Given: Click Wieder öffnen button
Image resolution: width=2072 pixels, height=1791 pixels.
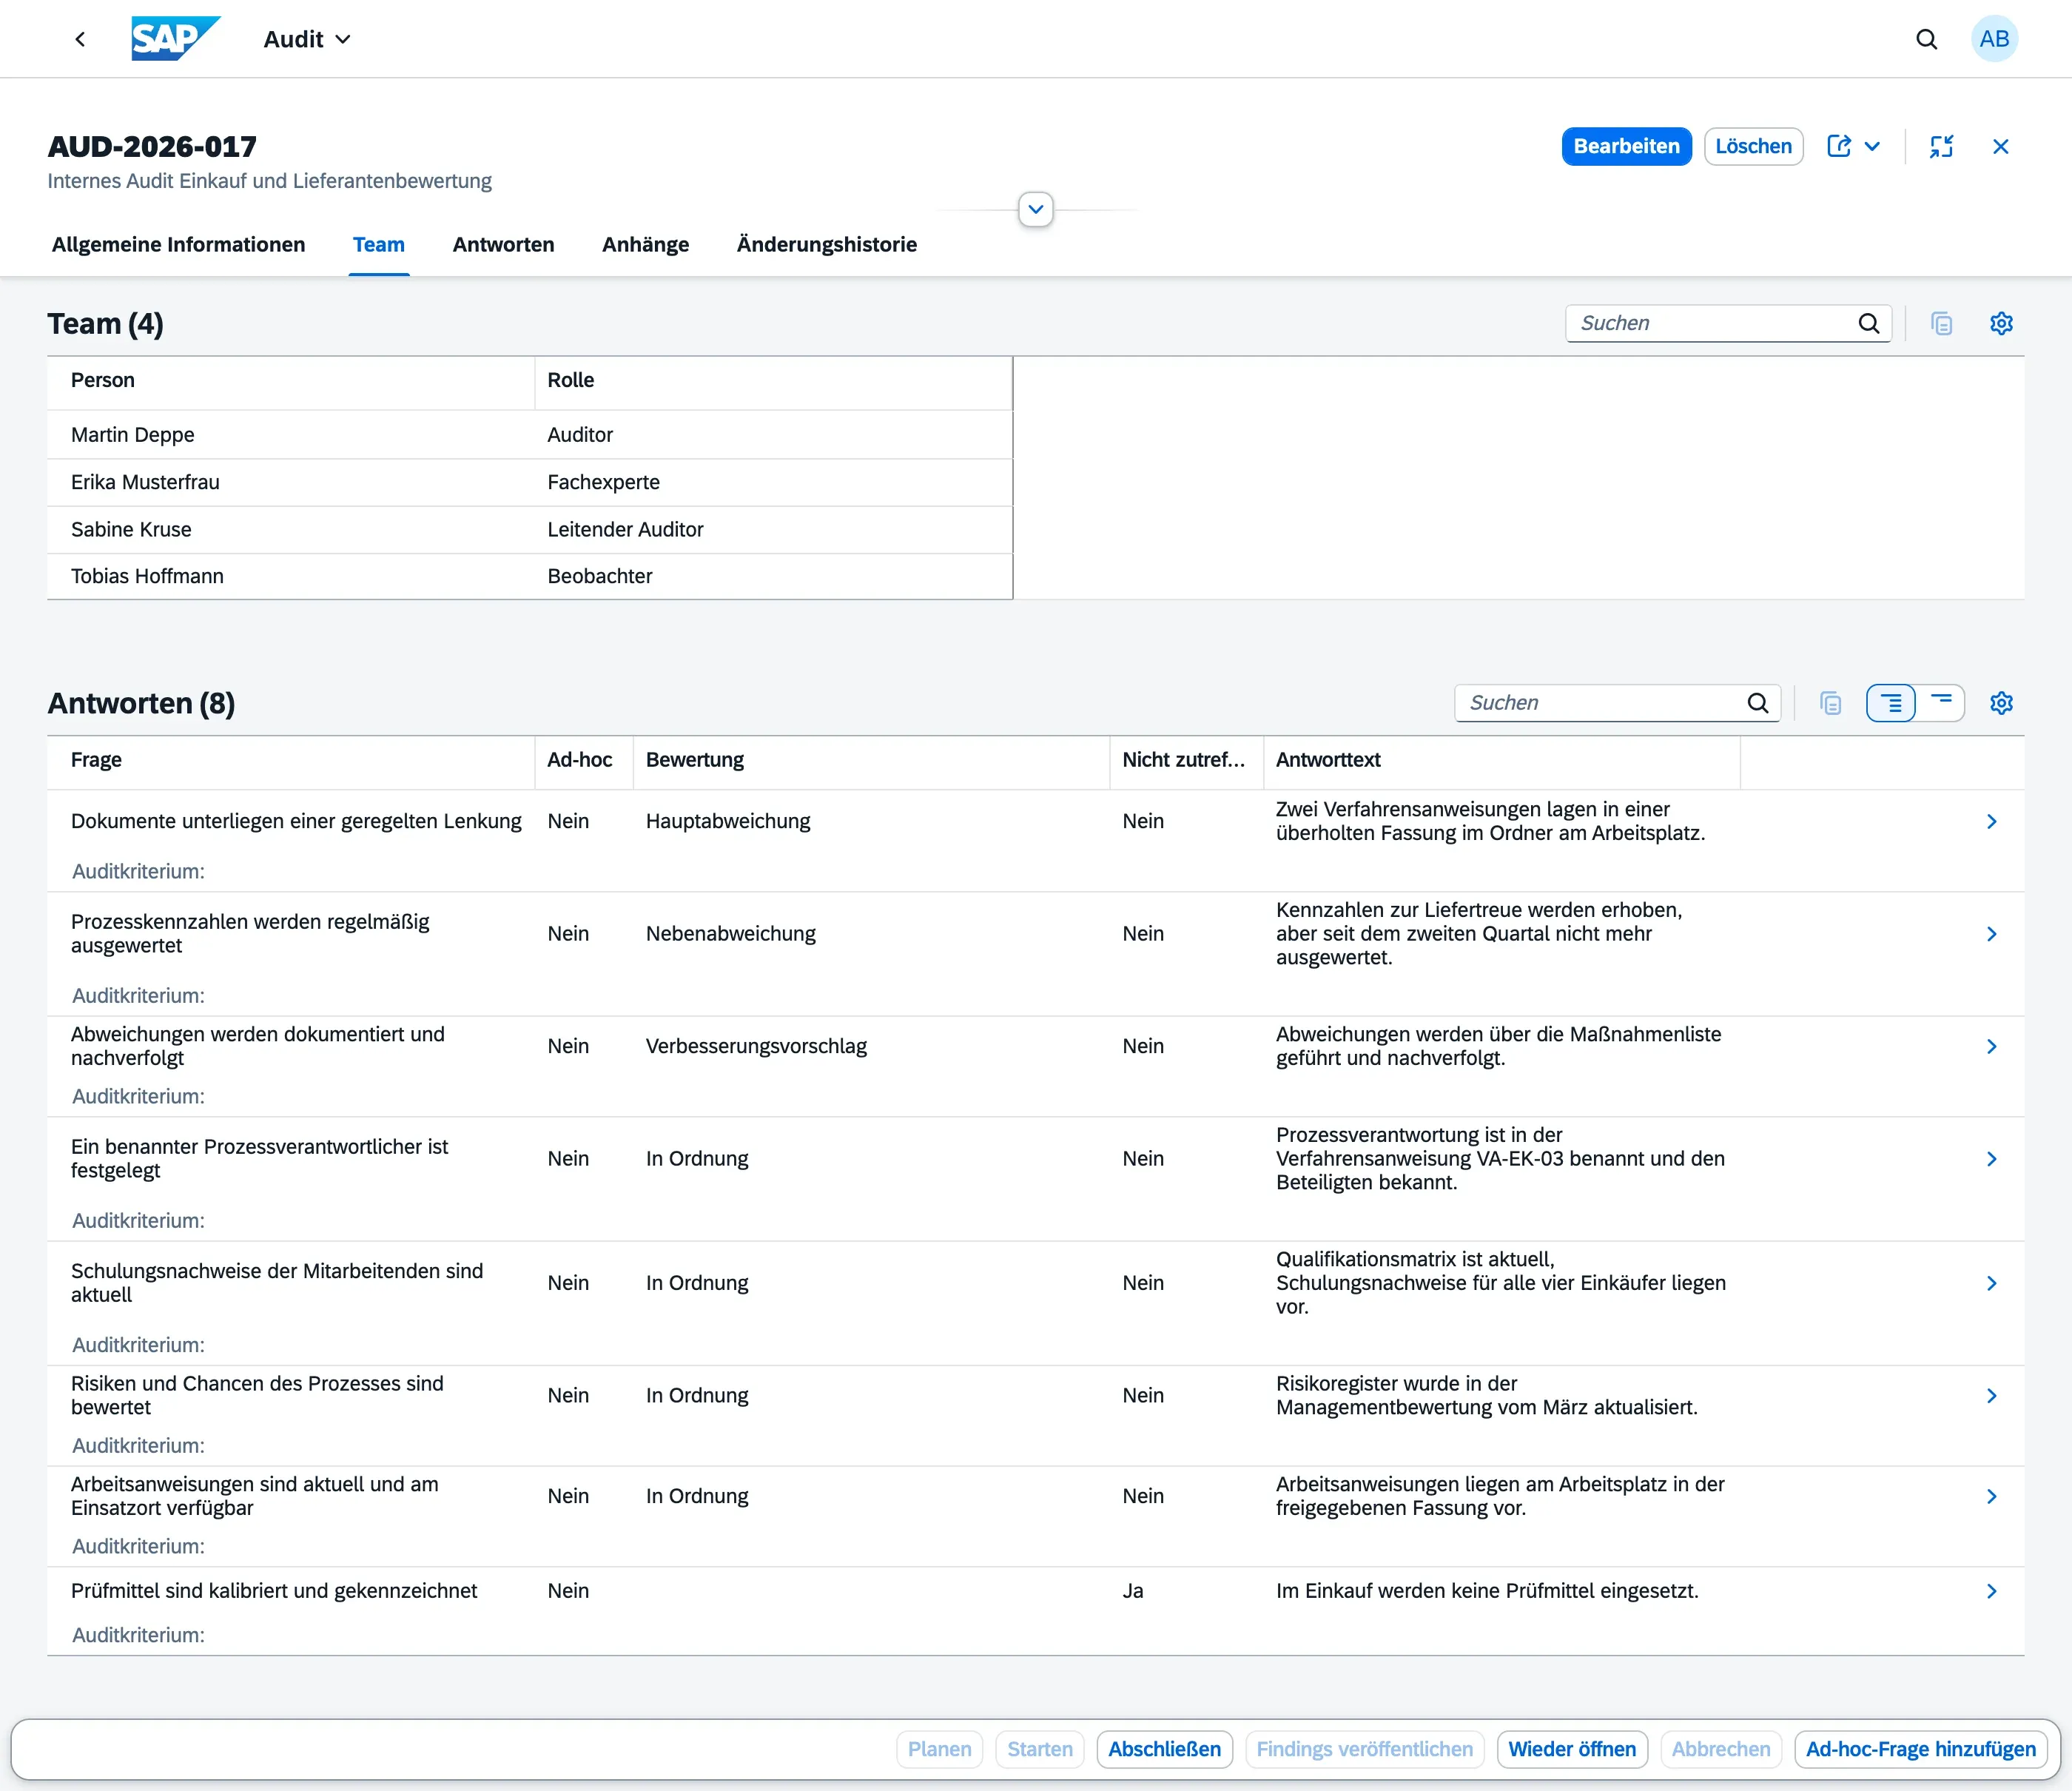Looking at the screenshot, I should coord(1571,1749).
